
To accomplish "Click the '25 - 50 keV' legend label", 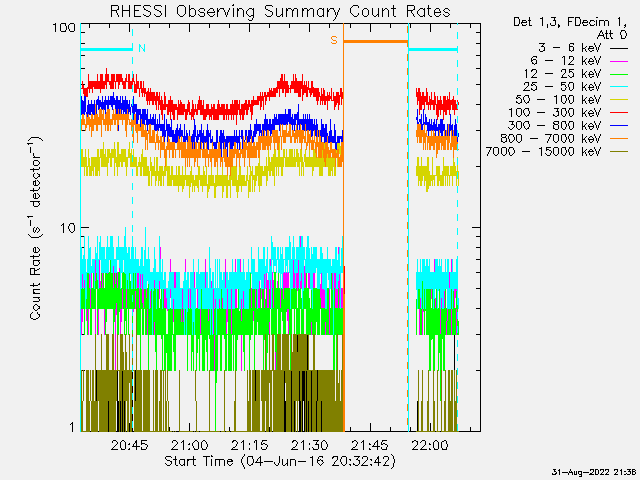I will 562,87.
